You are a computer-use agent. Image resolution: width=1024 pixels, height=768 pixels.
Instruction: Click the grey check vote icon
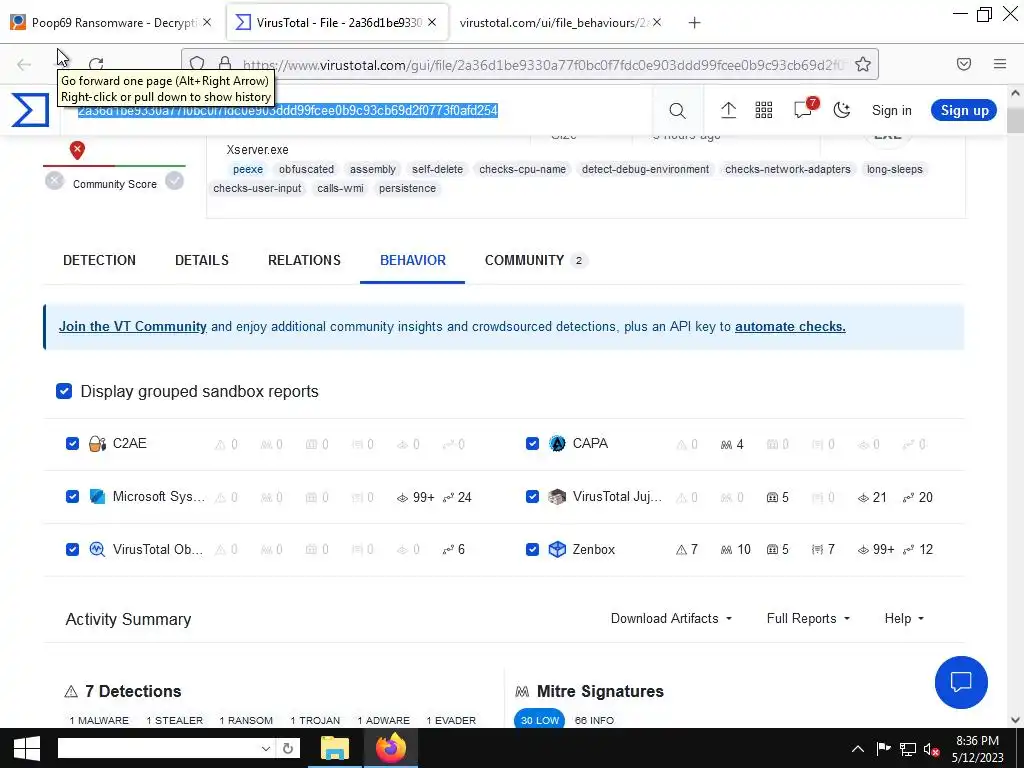click(x=174, y=181)
